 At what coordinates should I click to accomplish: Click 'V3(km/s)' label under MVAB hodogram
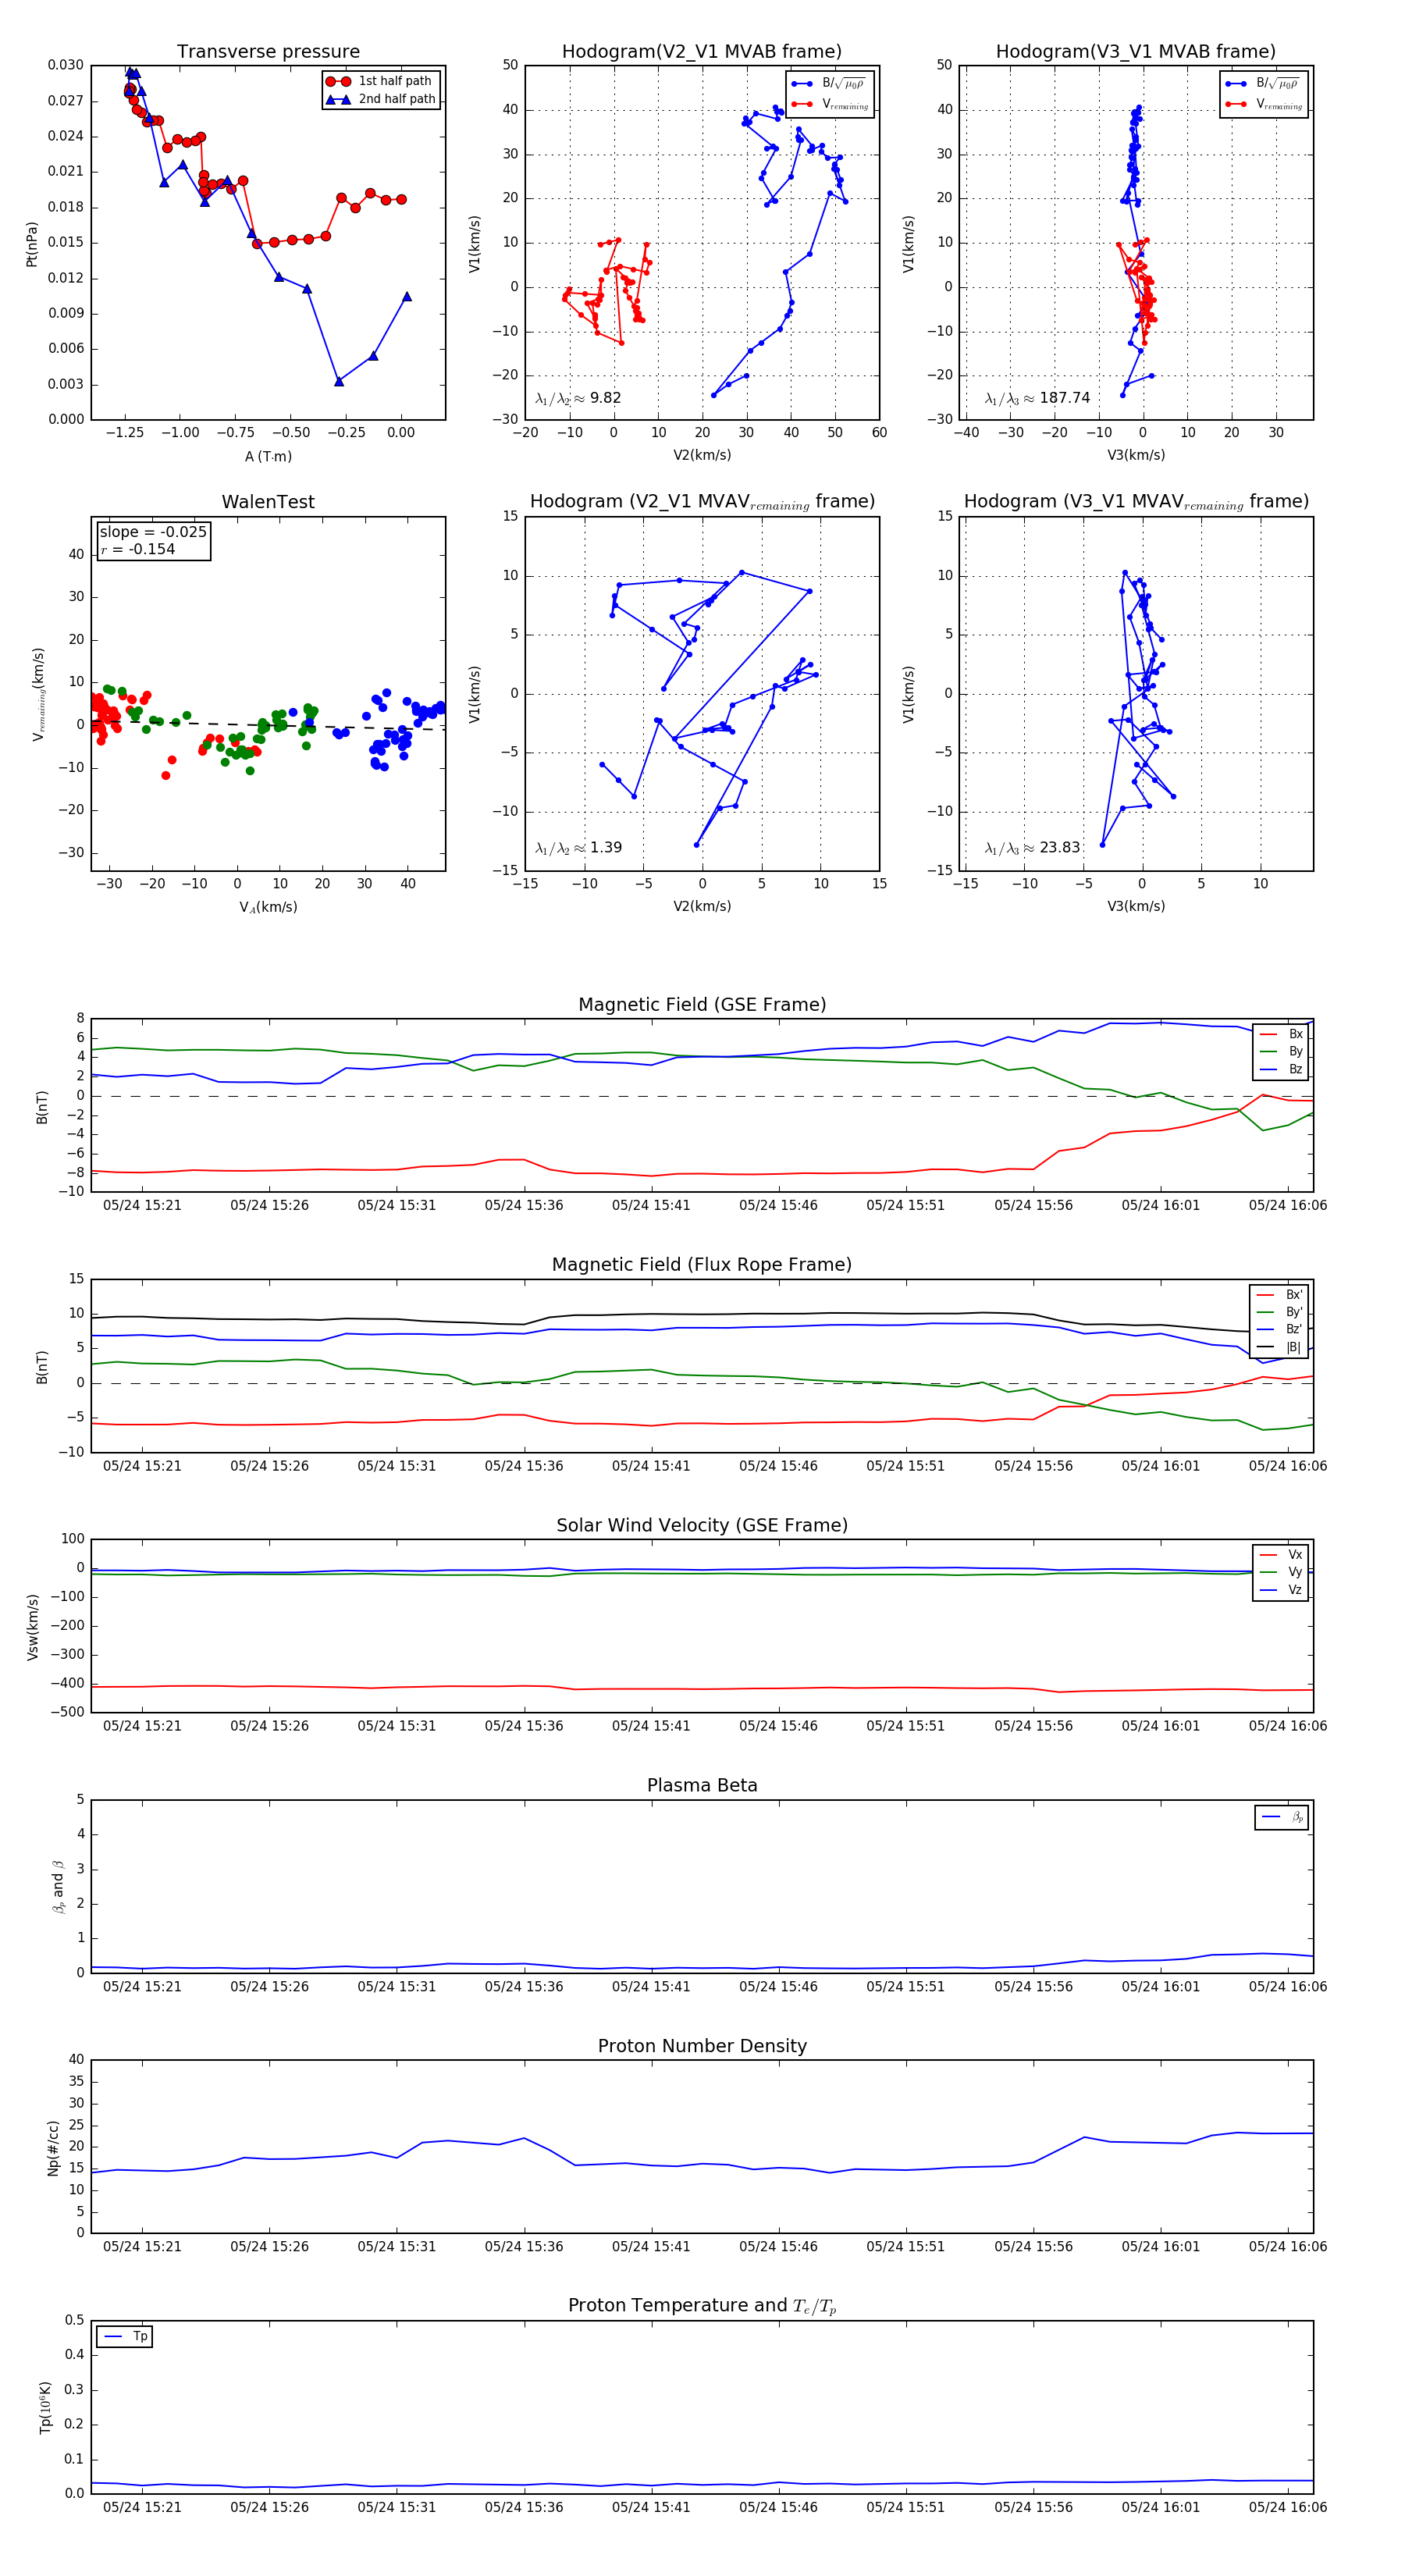(1136, 456)
